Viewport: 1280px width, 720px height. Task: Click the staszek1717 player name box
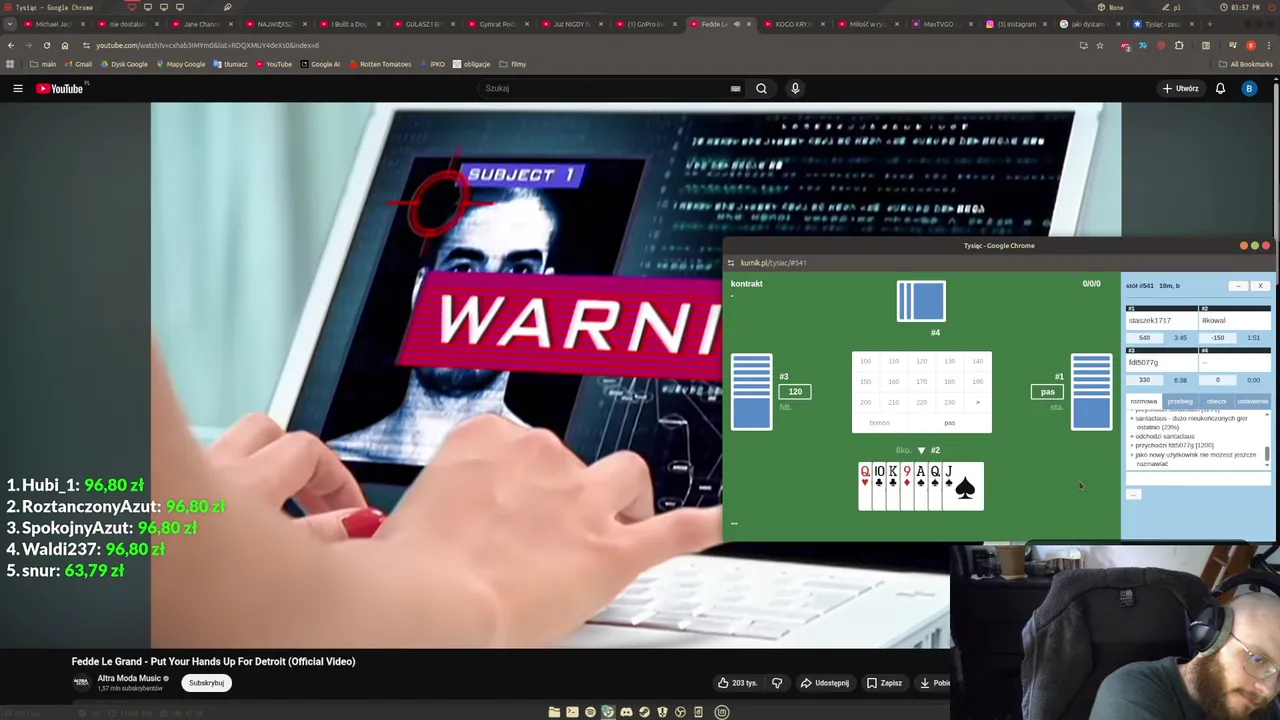pos(1162,321)
